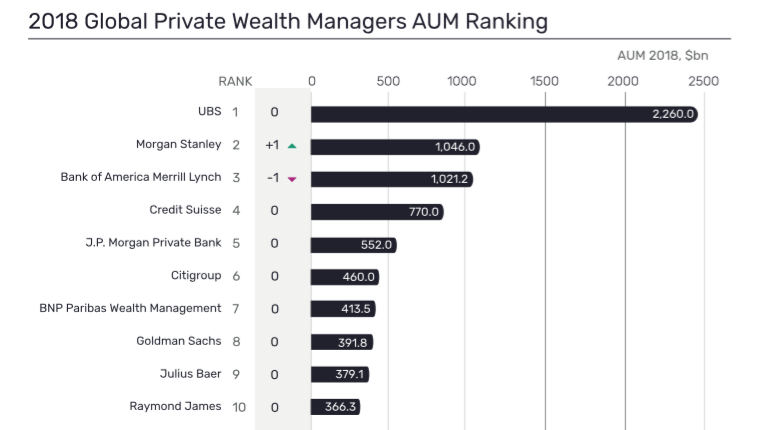This screenshot has width=764, height=430.
Task: Click the green up arrow beside Morgan Stanley
Action: (x=292, y=146)
